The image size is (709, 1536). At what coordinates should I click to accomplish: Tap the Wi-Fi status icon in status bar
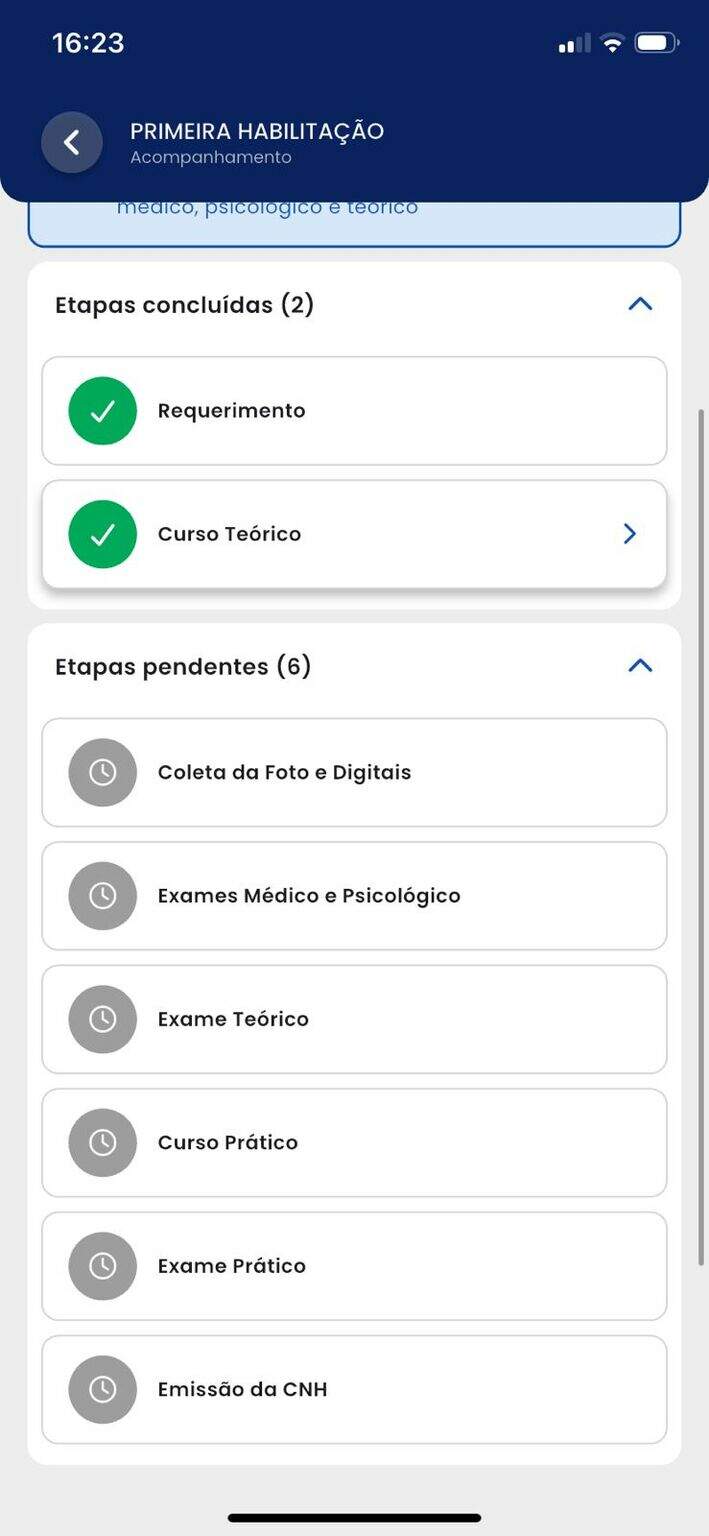coord(612,43)
